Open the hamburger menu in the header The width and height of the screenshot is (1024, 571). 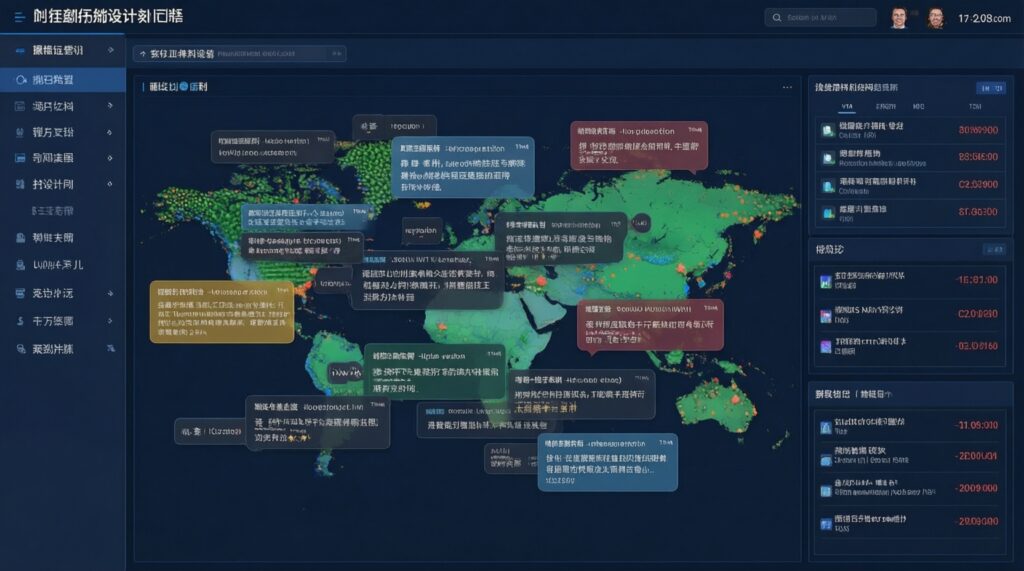[x=19, y=17]
